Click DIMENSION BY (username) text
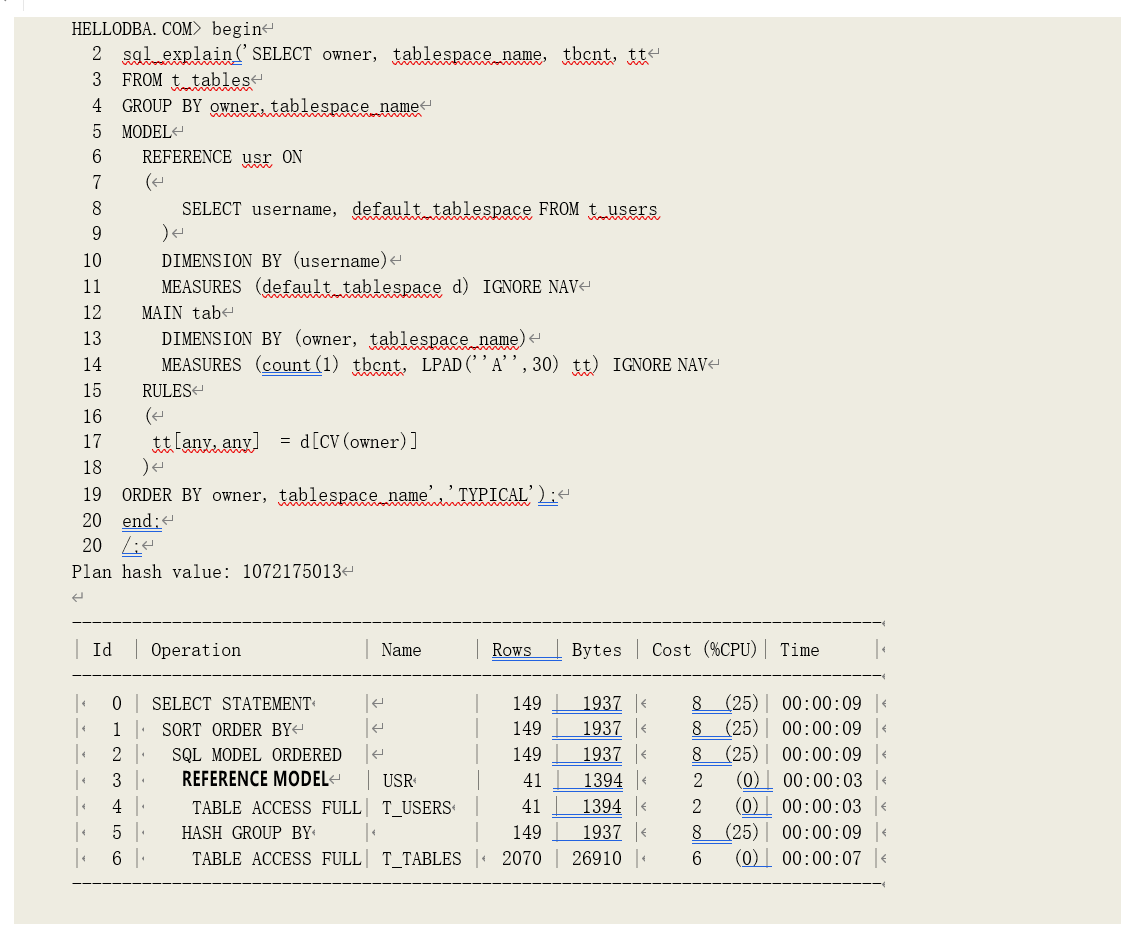The height and width of the screenshot is (930, 1131). (274, 261)
